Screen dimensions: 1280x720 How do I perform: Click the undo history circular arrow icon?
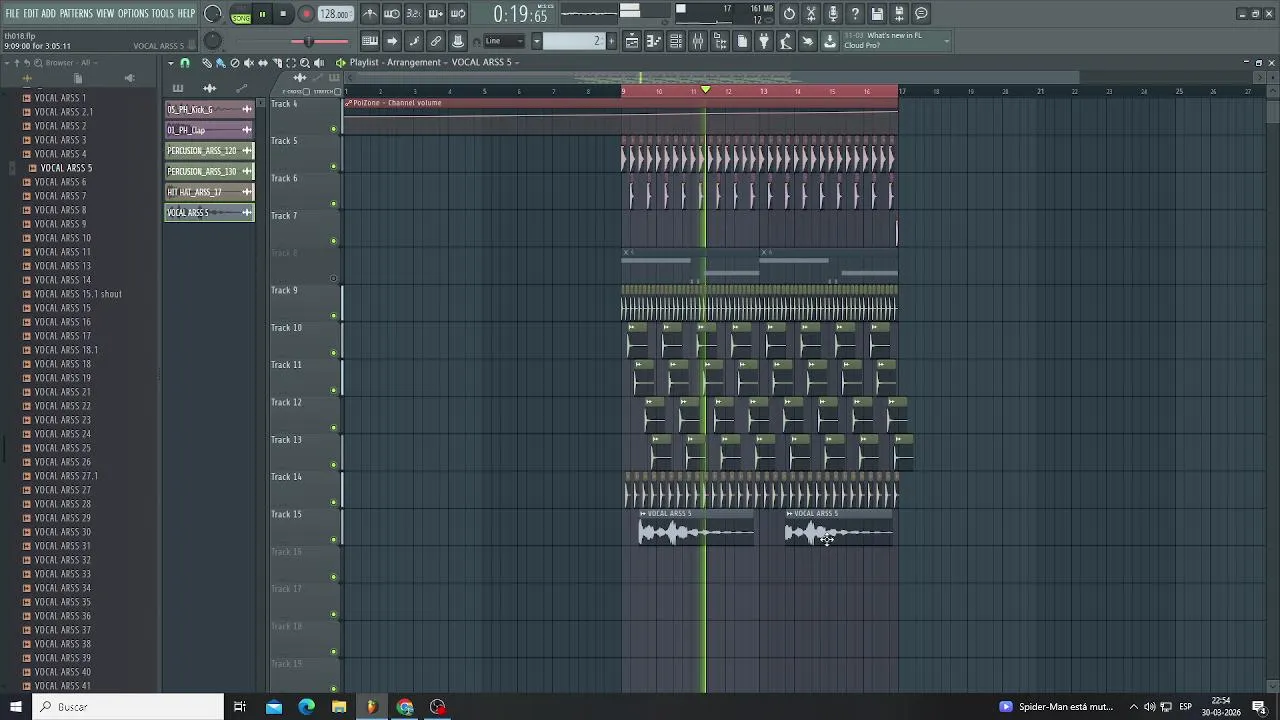789,14
